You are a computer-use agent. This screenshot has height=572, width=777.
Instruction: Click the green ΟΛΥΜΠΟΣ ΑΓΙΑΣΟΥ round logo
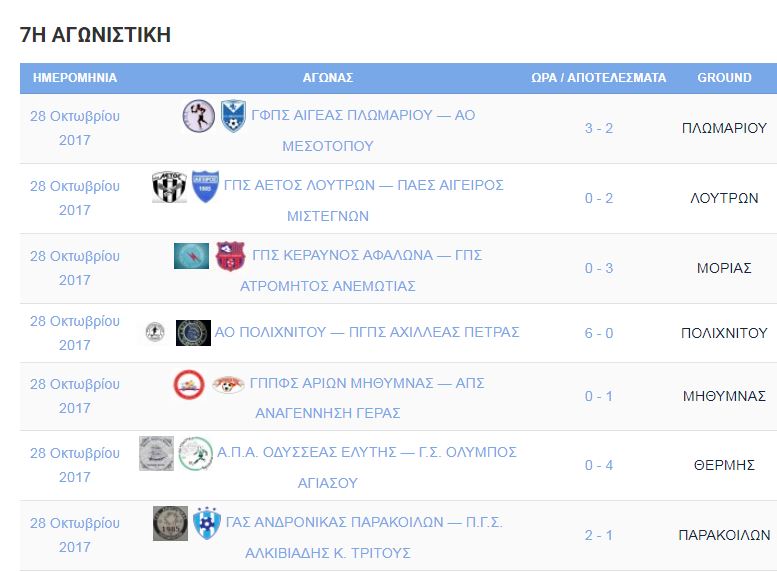tap(196, 453)
